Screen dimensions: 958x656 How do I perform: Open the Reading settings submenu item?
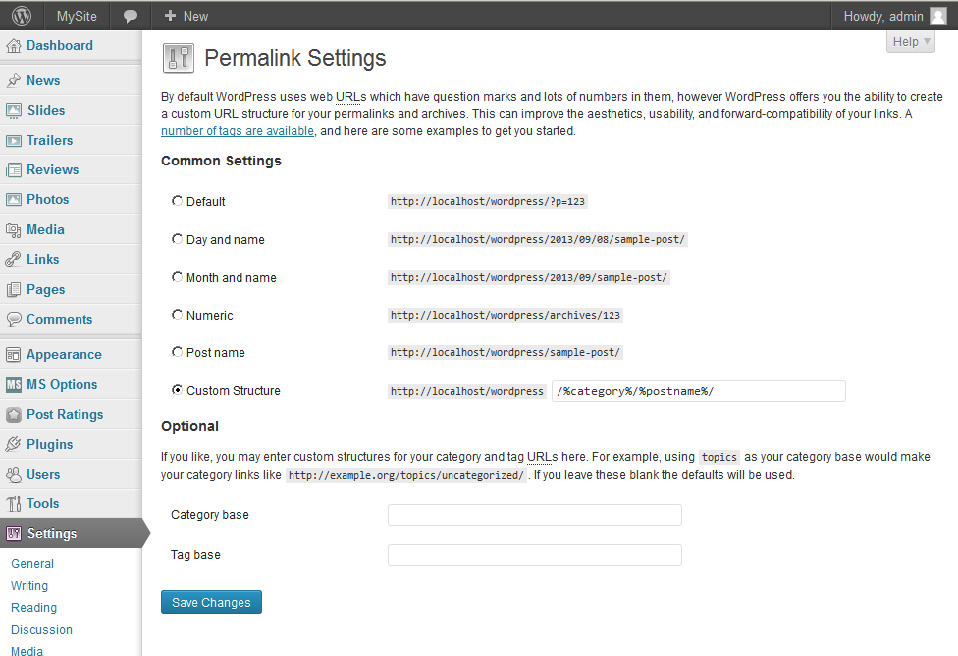[x=34, y=608]
